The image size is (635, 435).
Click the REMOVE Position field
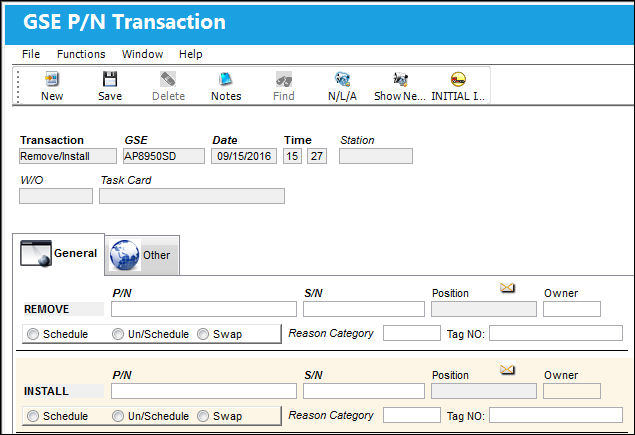484,309
